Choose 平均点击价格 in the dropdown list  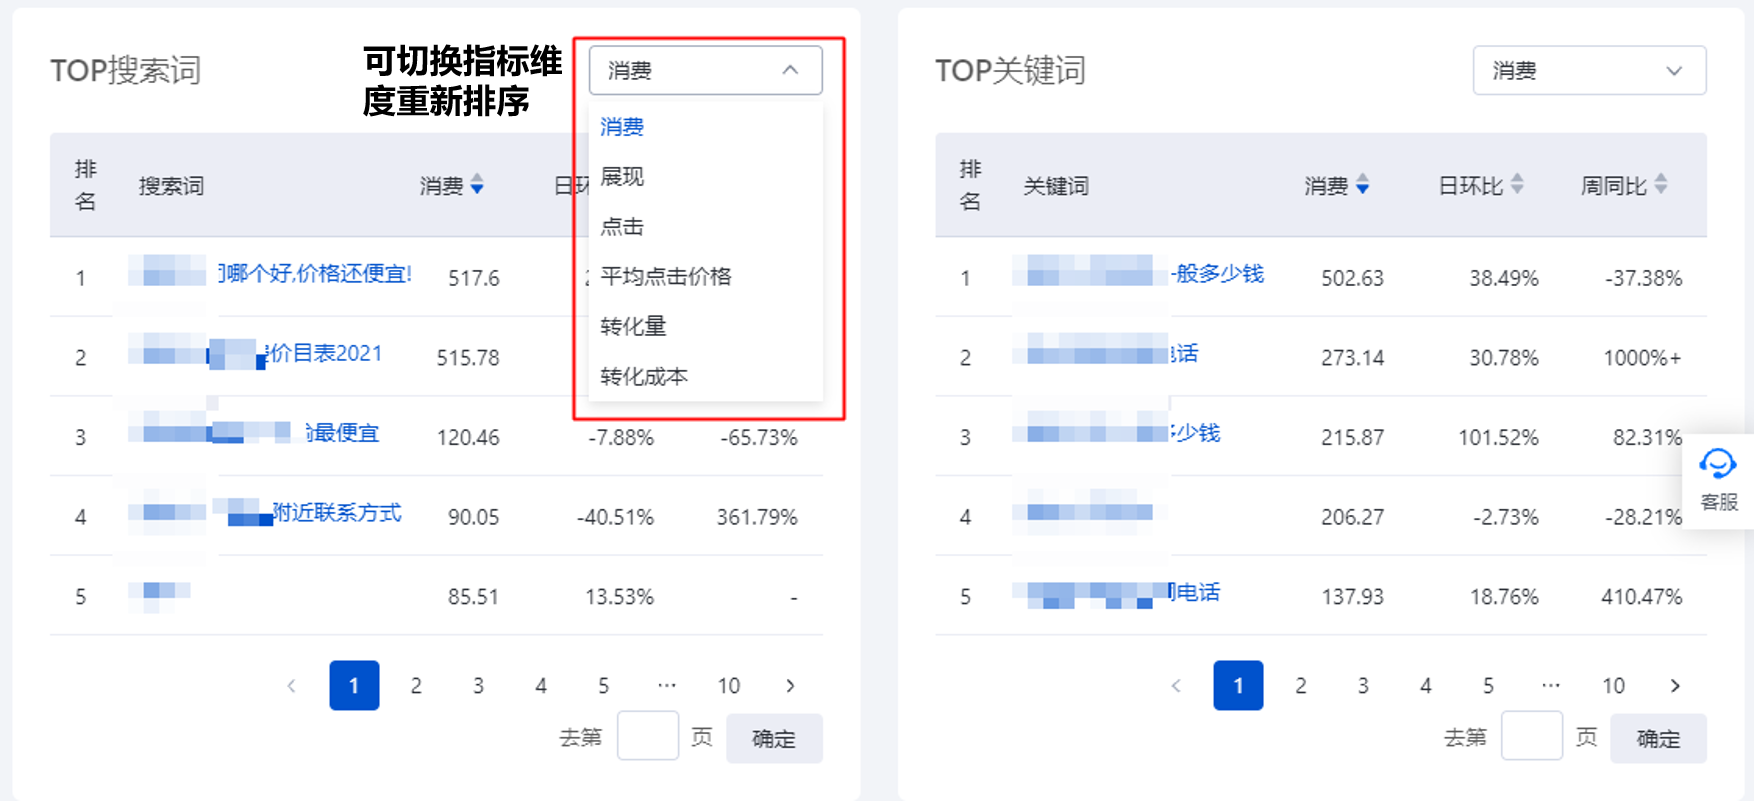coord(666,277)
